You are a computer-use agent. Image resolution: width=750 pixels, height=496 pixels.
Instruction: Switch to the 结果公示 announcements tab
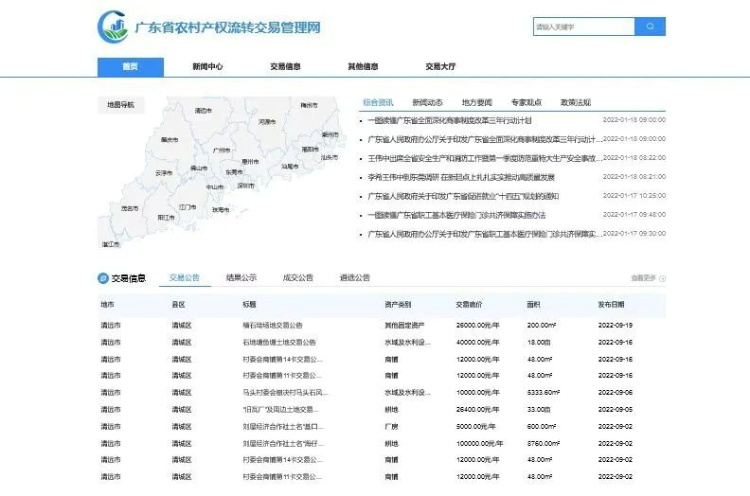click(241, 277)
